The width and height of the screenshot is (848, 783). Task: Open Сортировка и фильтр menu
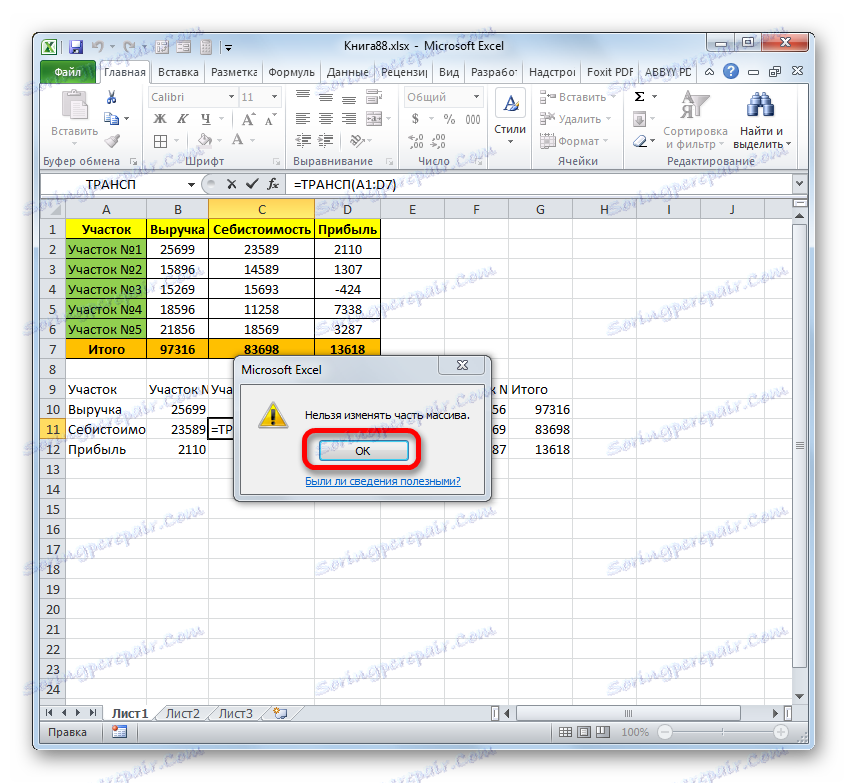coord(695,120)
